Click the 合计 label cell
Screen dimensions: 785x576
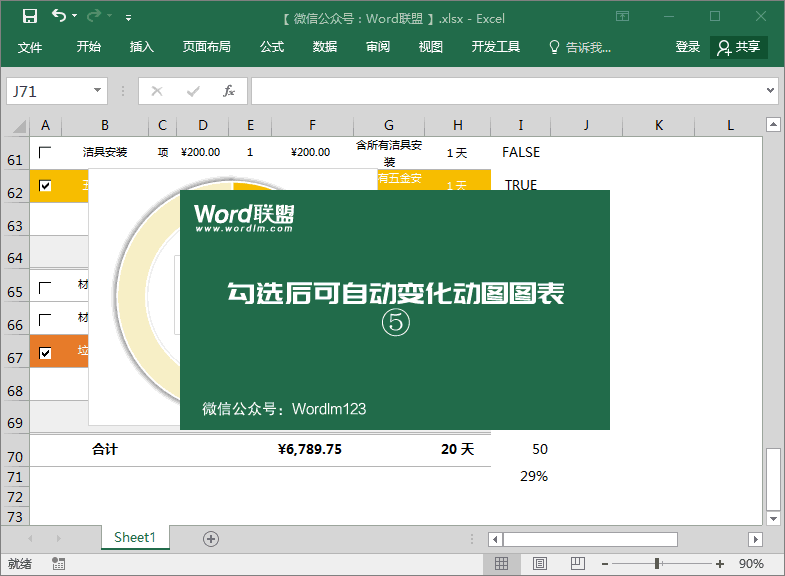105,449
